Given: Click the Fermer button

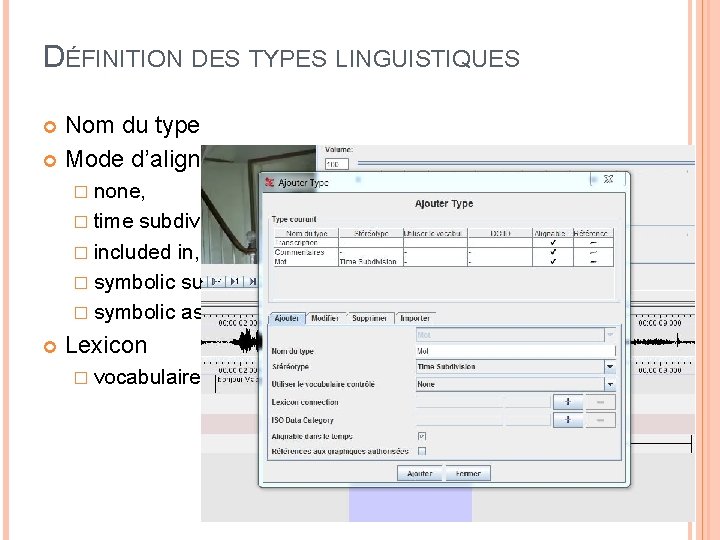Looking at the screenshot, I should [x=468, y=473].
